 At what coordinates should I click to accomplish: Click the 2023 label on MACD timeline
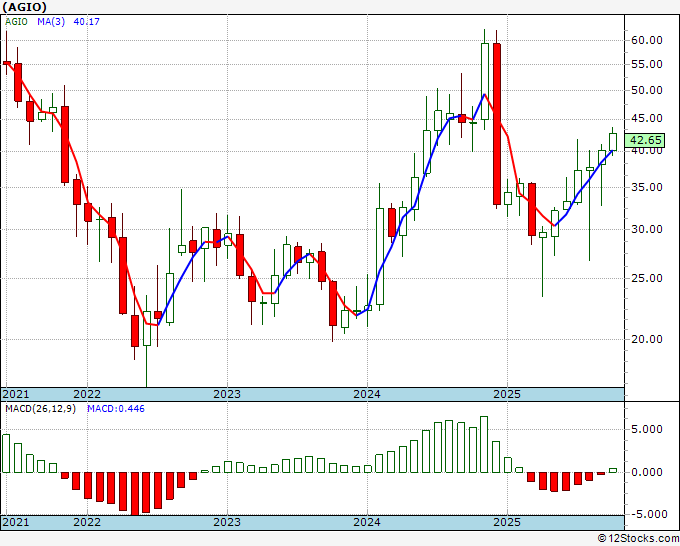pyautogui.click(x=227, y=522)
